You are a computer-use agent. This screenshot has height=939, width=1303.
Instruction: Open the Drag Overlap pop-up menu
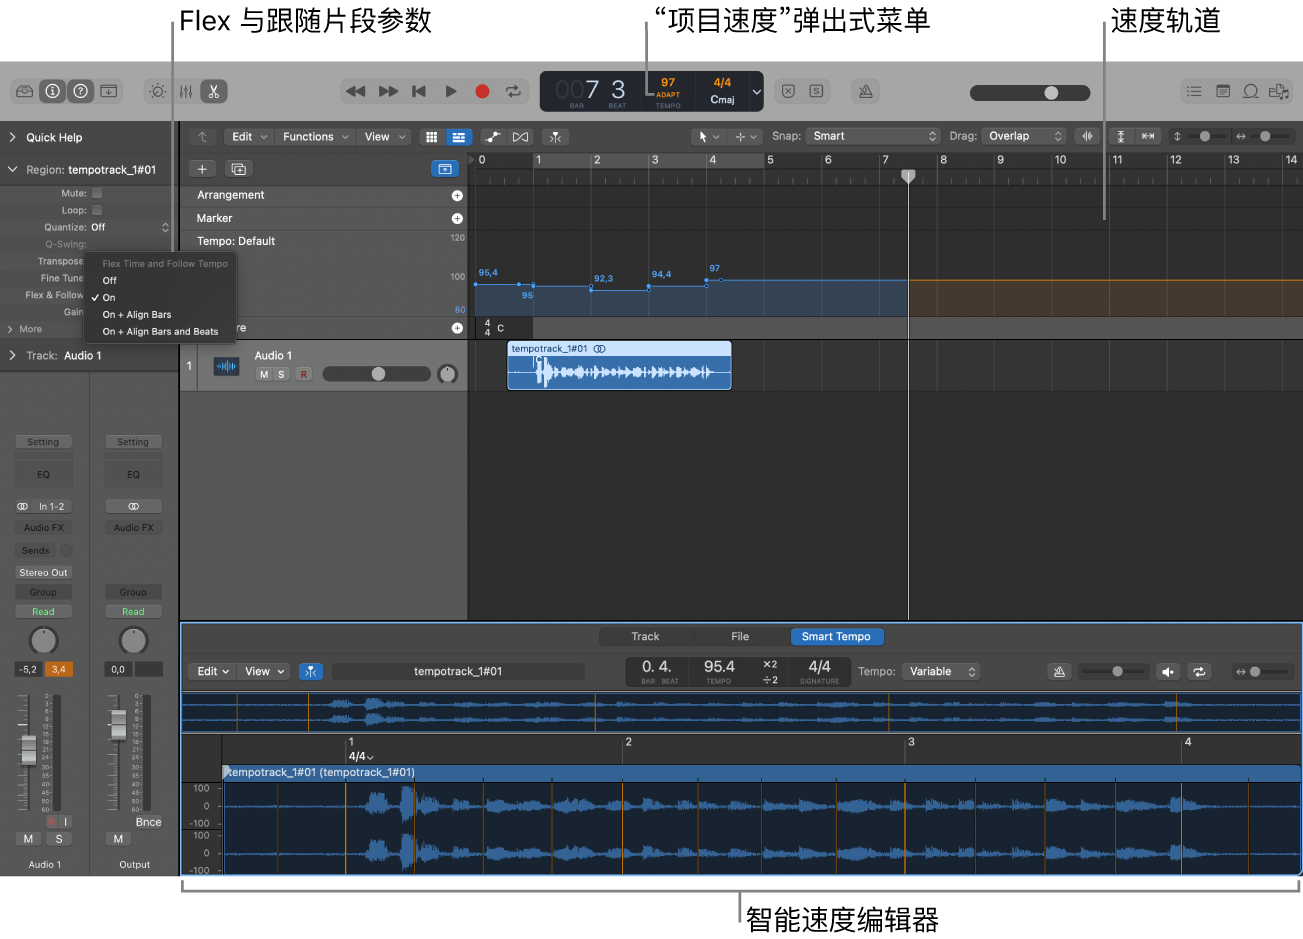point(1024,136)
